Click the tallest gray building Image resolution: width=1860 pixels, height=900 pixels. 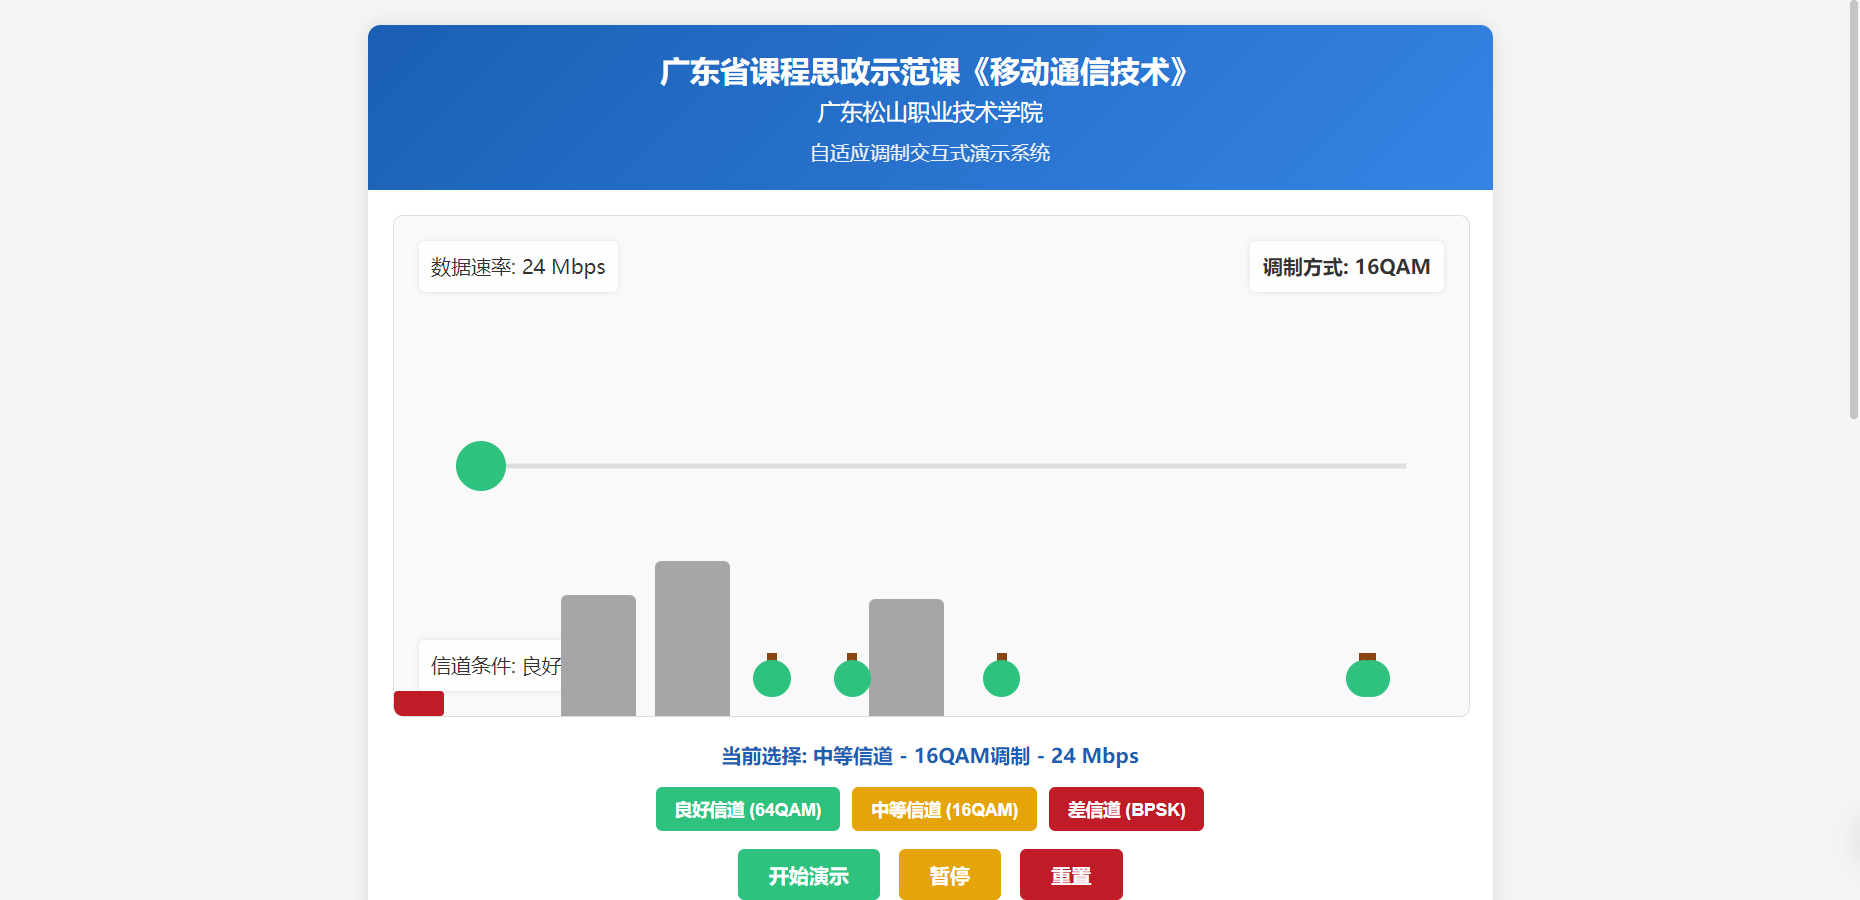(x=692, y=638)
